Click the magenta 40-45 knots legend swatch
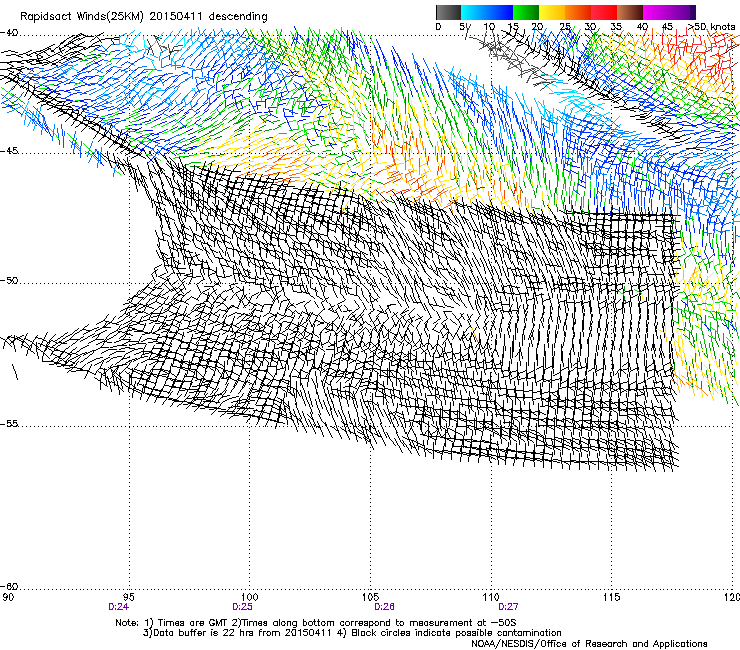 click(x=656, y=12)
